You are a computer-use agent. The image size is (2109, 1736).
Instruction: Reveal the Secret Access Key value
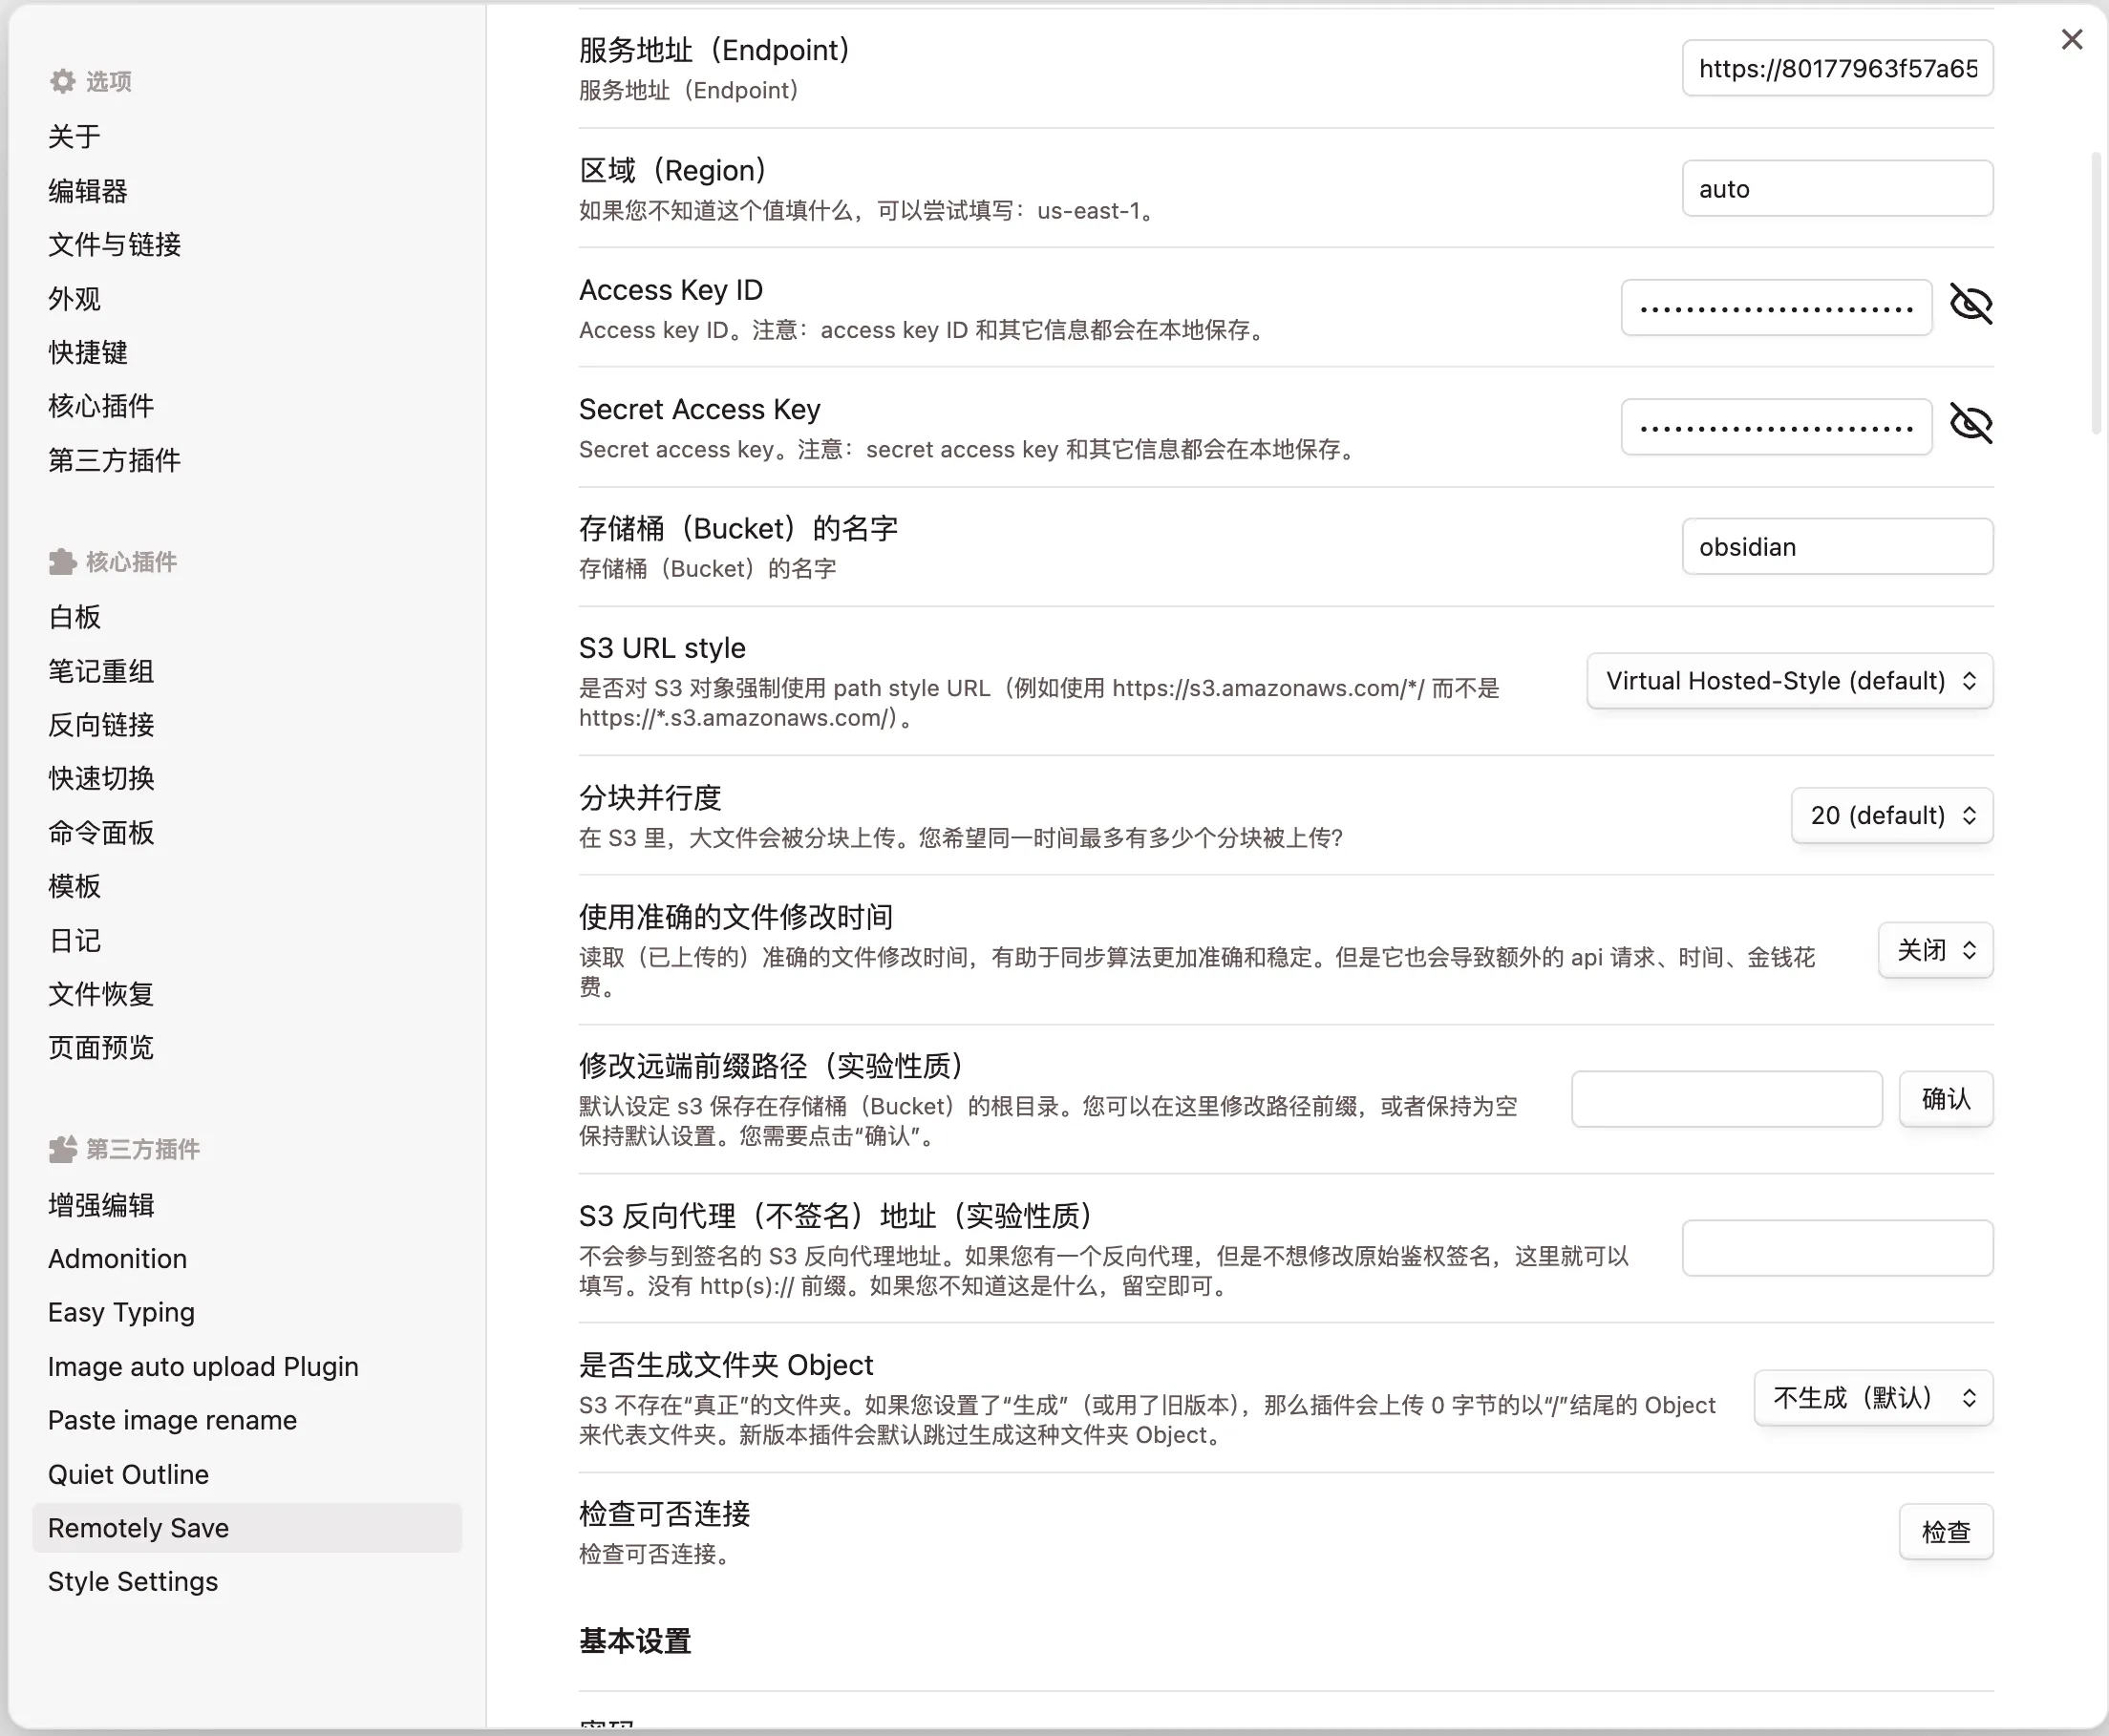(x=1971, y=424)
